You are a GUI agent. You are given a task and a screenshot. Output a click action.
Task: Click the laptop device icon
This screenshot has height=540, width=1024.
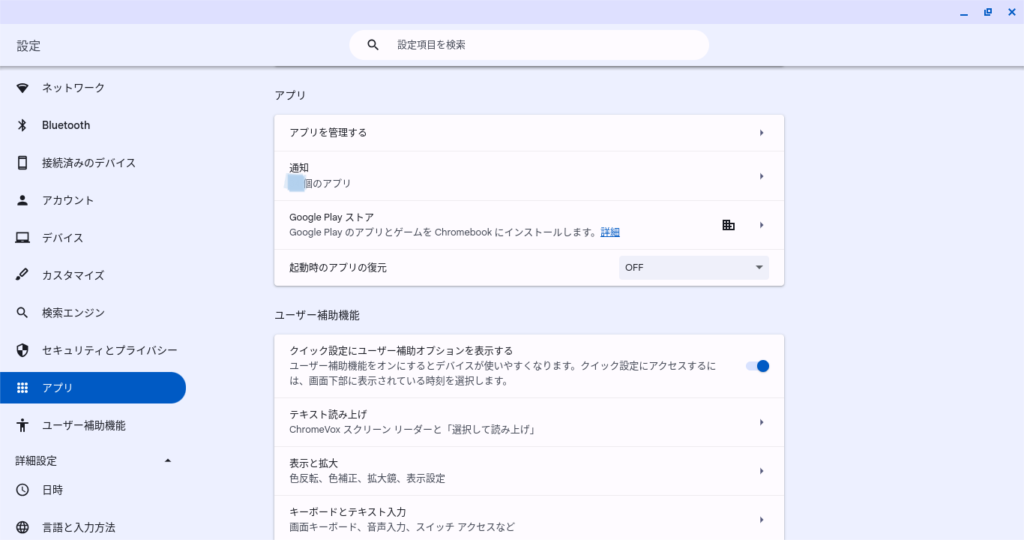23,238
